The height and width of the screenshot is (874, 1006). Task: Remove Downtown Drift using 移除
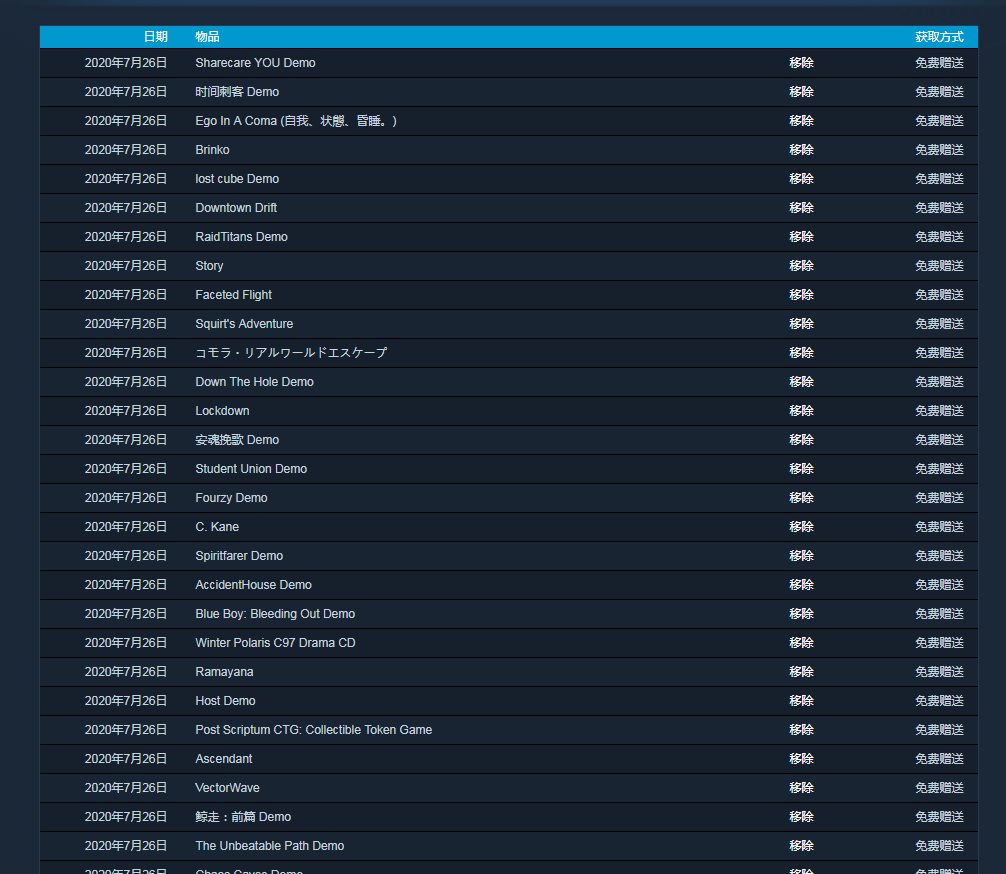(801, 208)
